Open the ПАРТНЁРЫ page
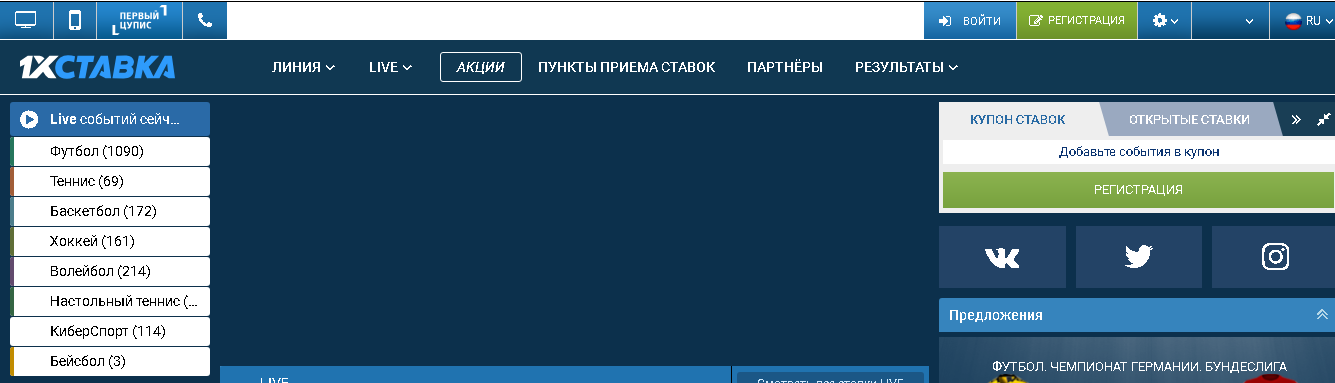 click(785, 67)
